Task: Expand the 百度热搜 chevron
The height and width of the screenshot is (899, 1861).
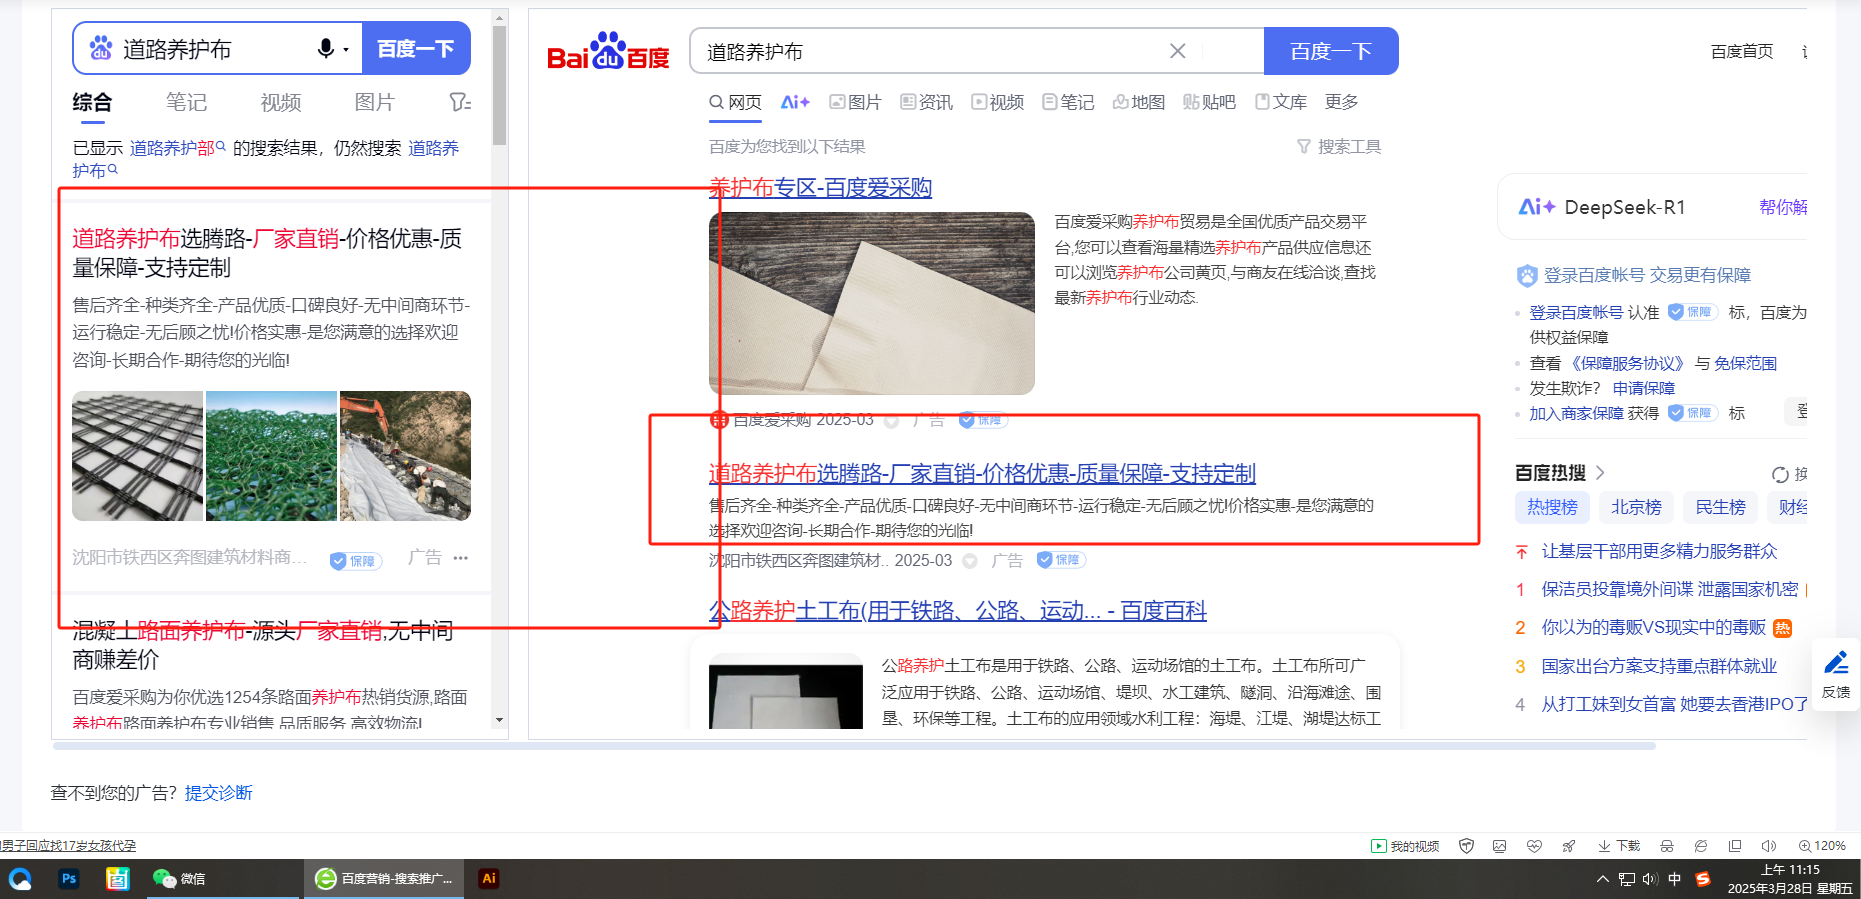Action: pos(1600,473)
